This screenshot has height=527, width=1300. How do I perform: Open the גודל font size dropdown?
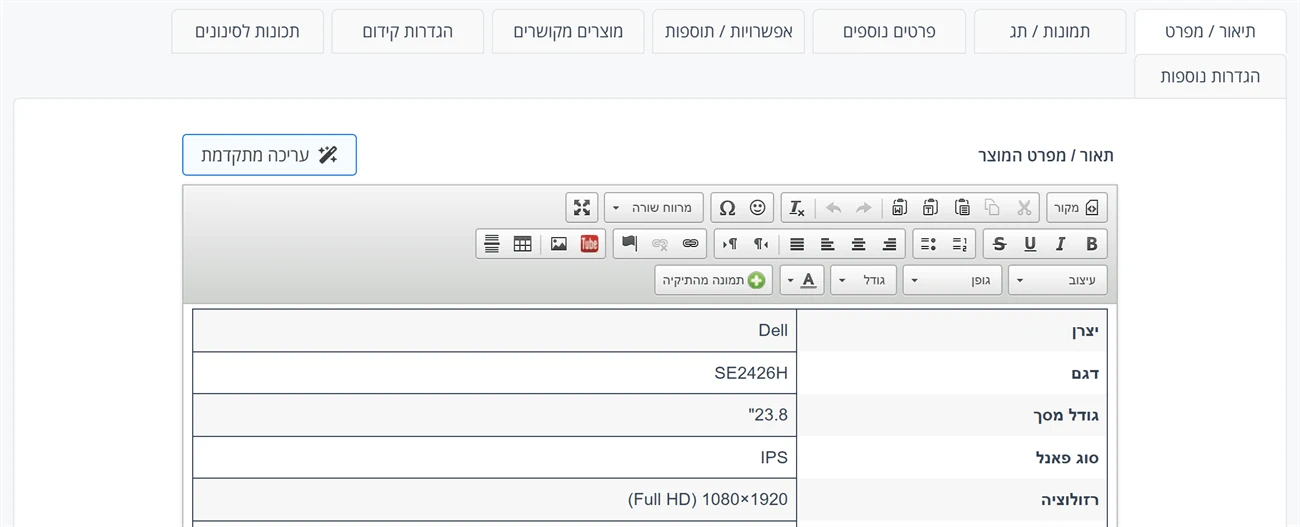click(x=864, y=280)
